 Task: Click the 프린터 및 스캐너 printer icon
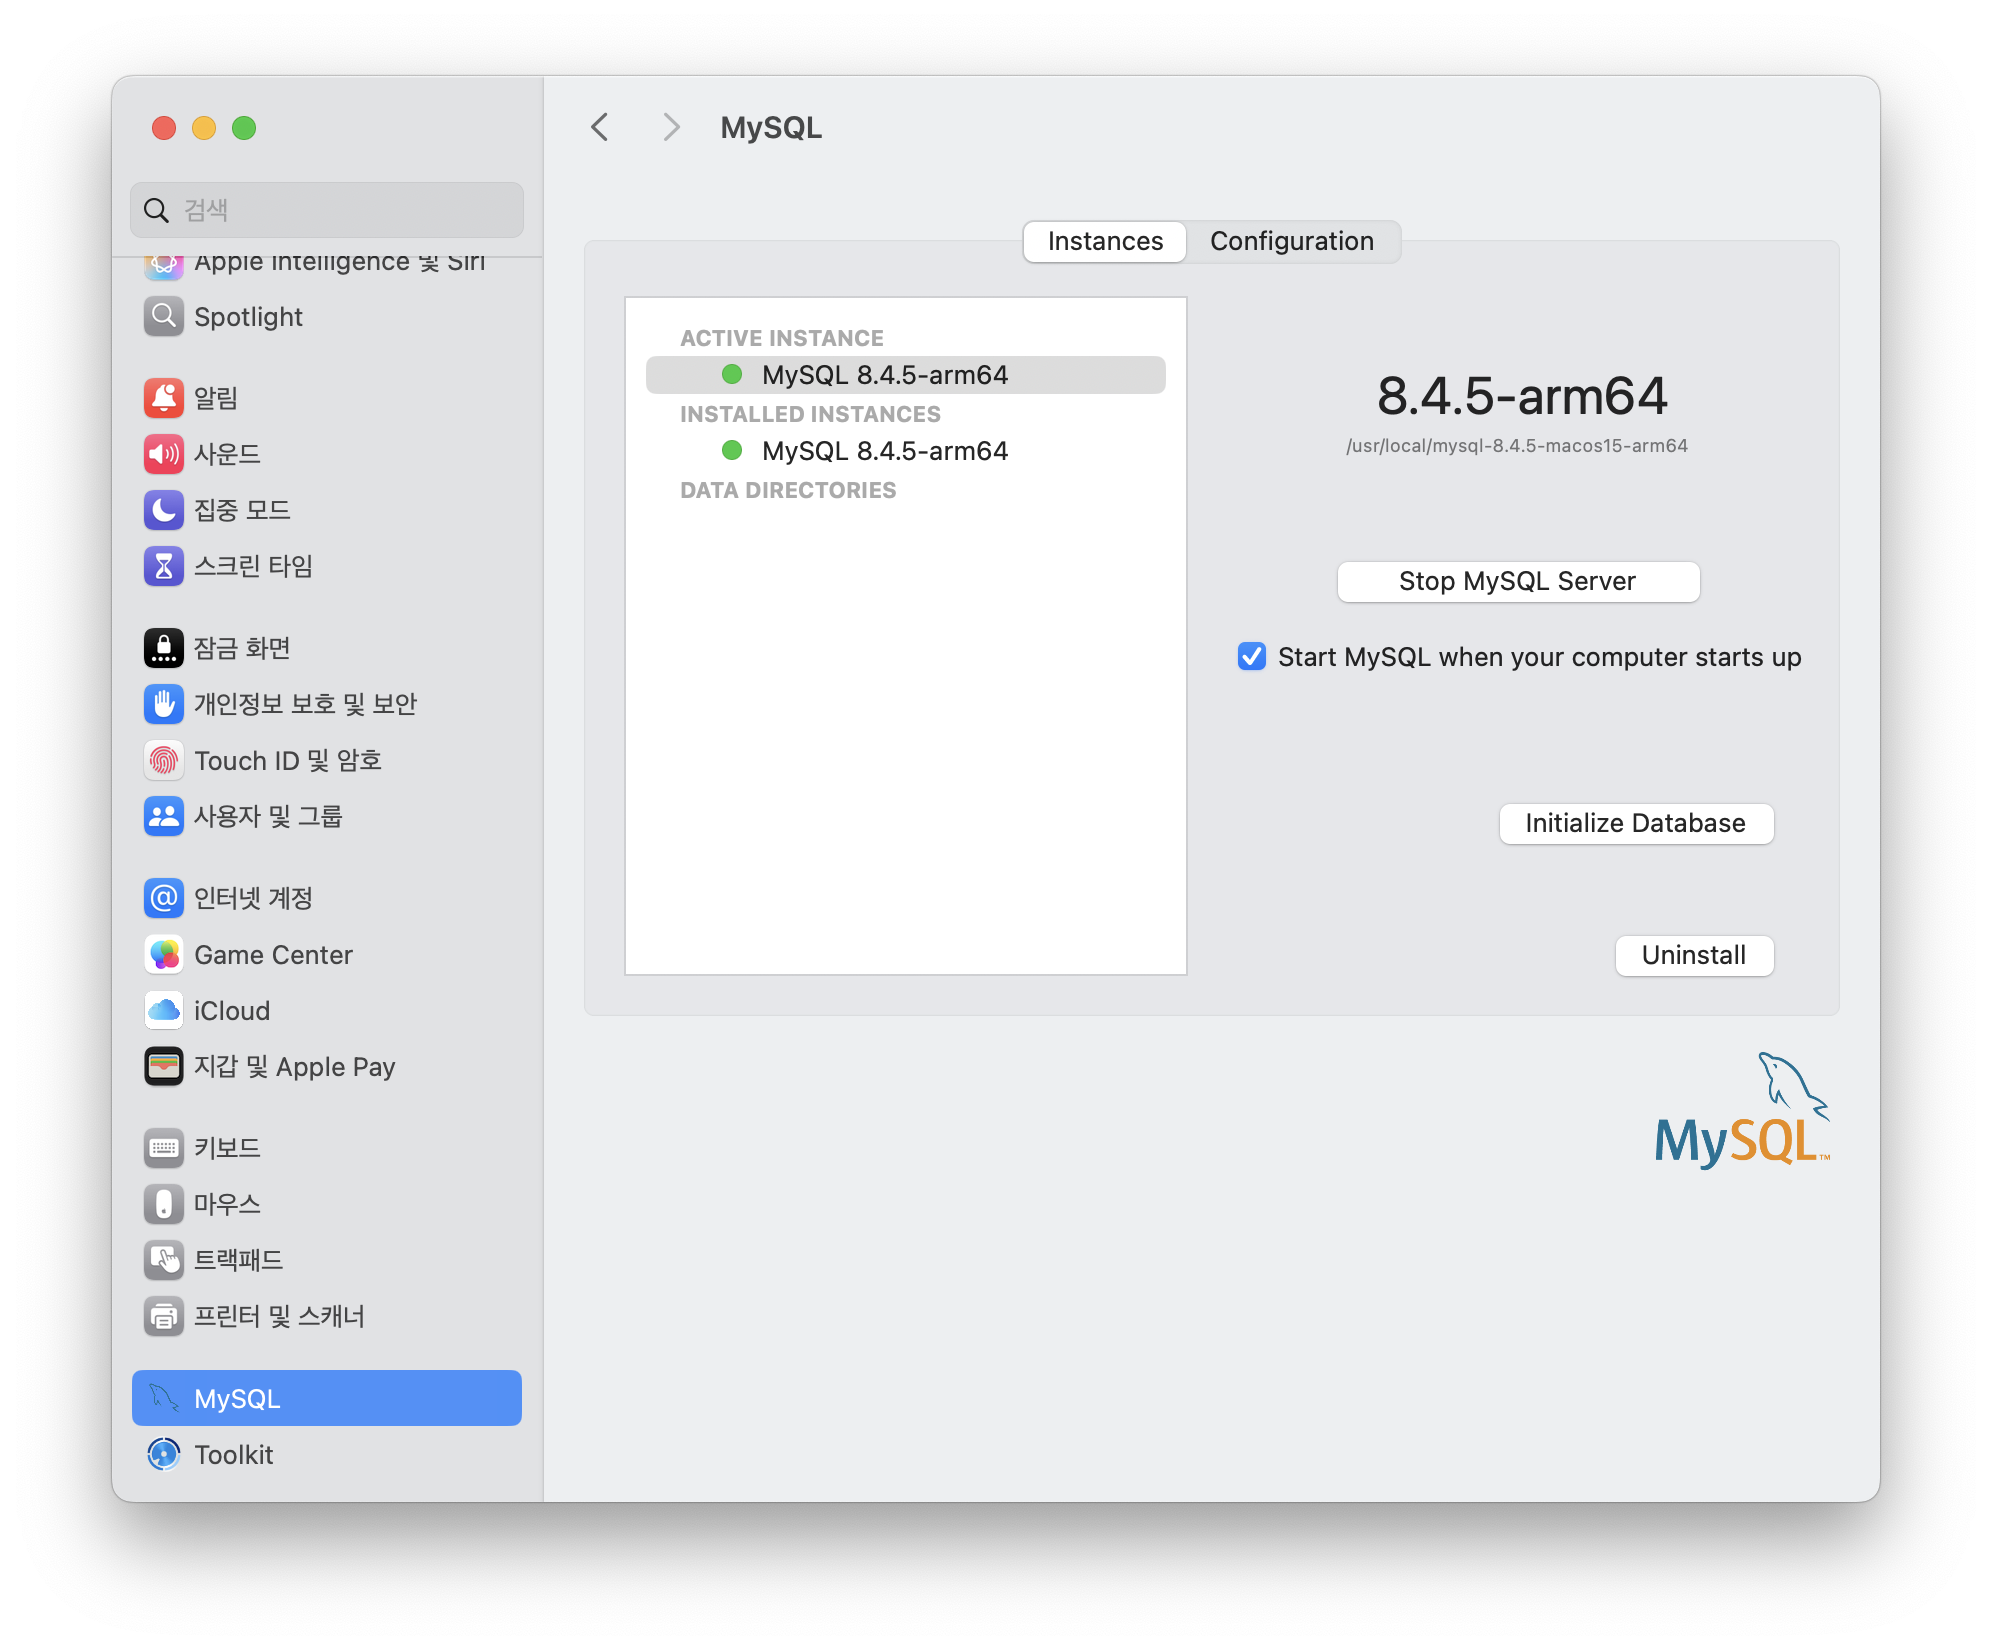click(x=164, y=1316)
